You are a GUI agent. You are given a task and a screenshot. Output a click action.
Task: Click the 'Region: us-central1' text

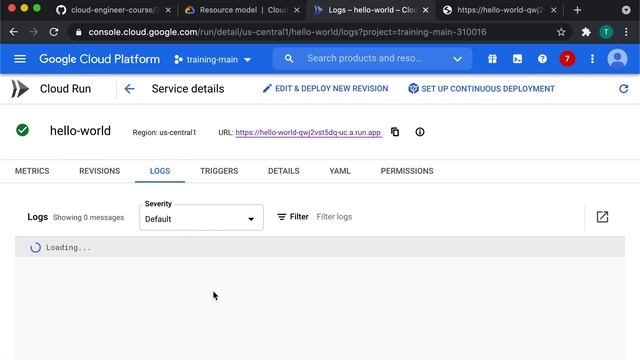[x=164, y=132]
